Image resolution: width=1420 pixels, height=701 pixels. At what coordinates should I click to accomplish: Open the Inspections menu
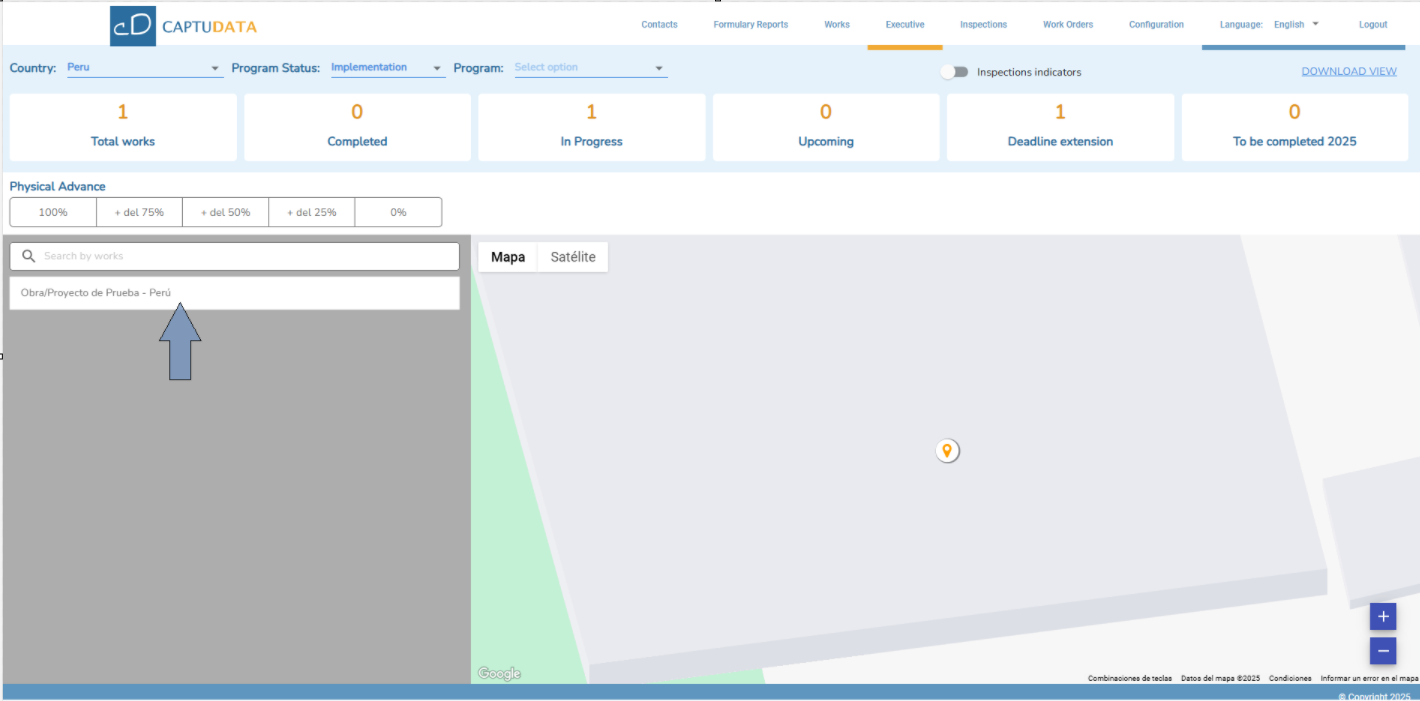[x=983, y=25]
